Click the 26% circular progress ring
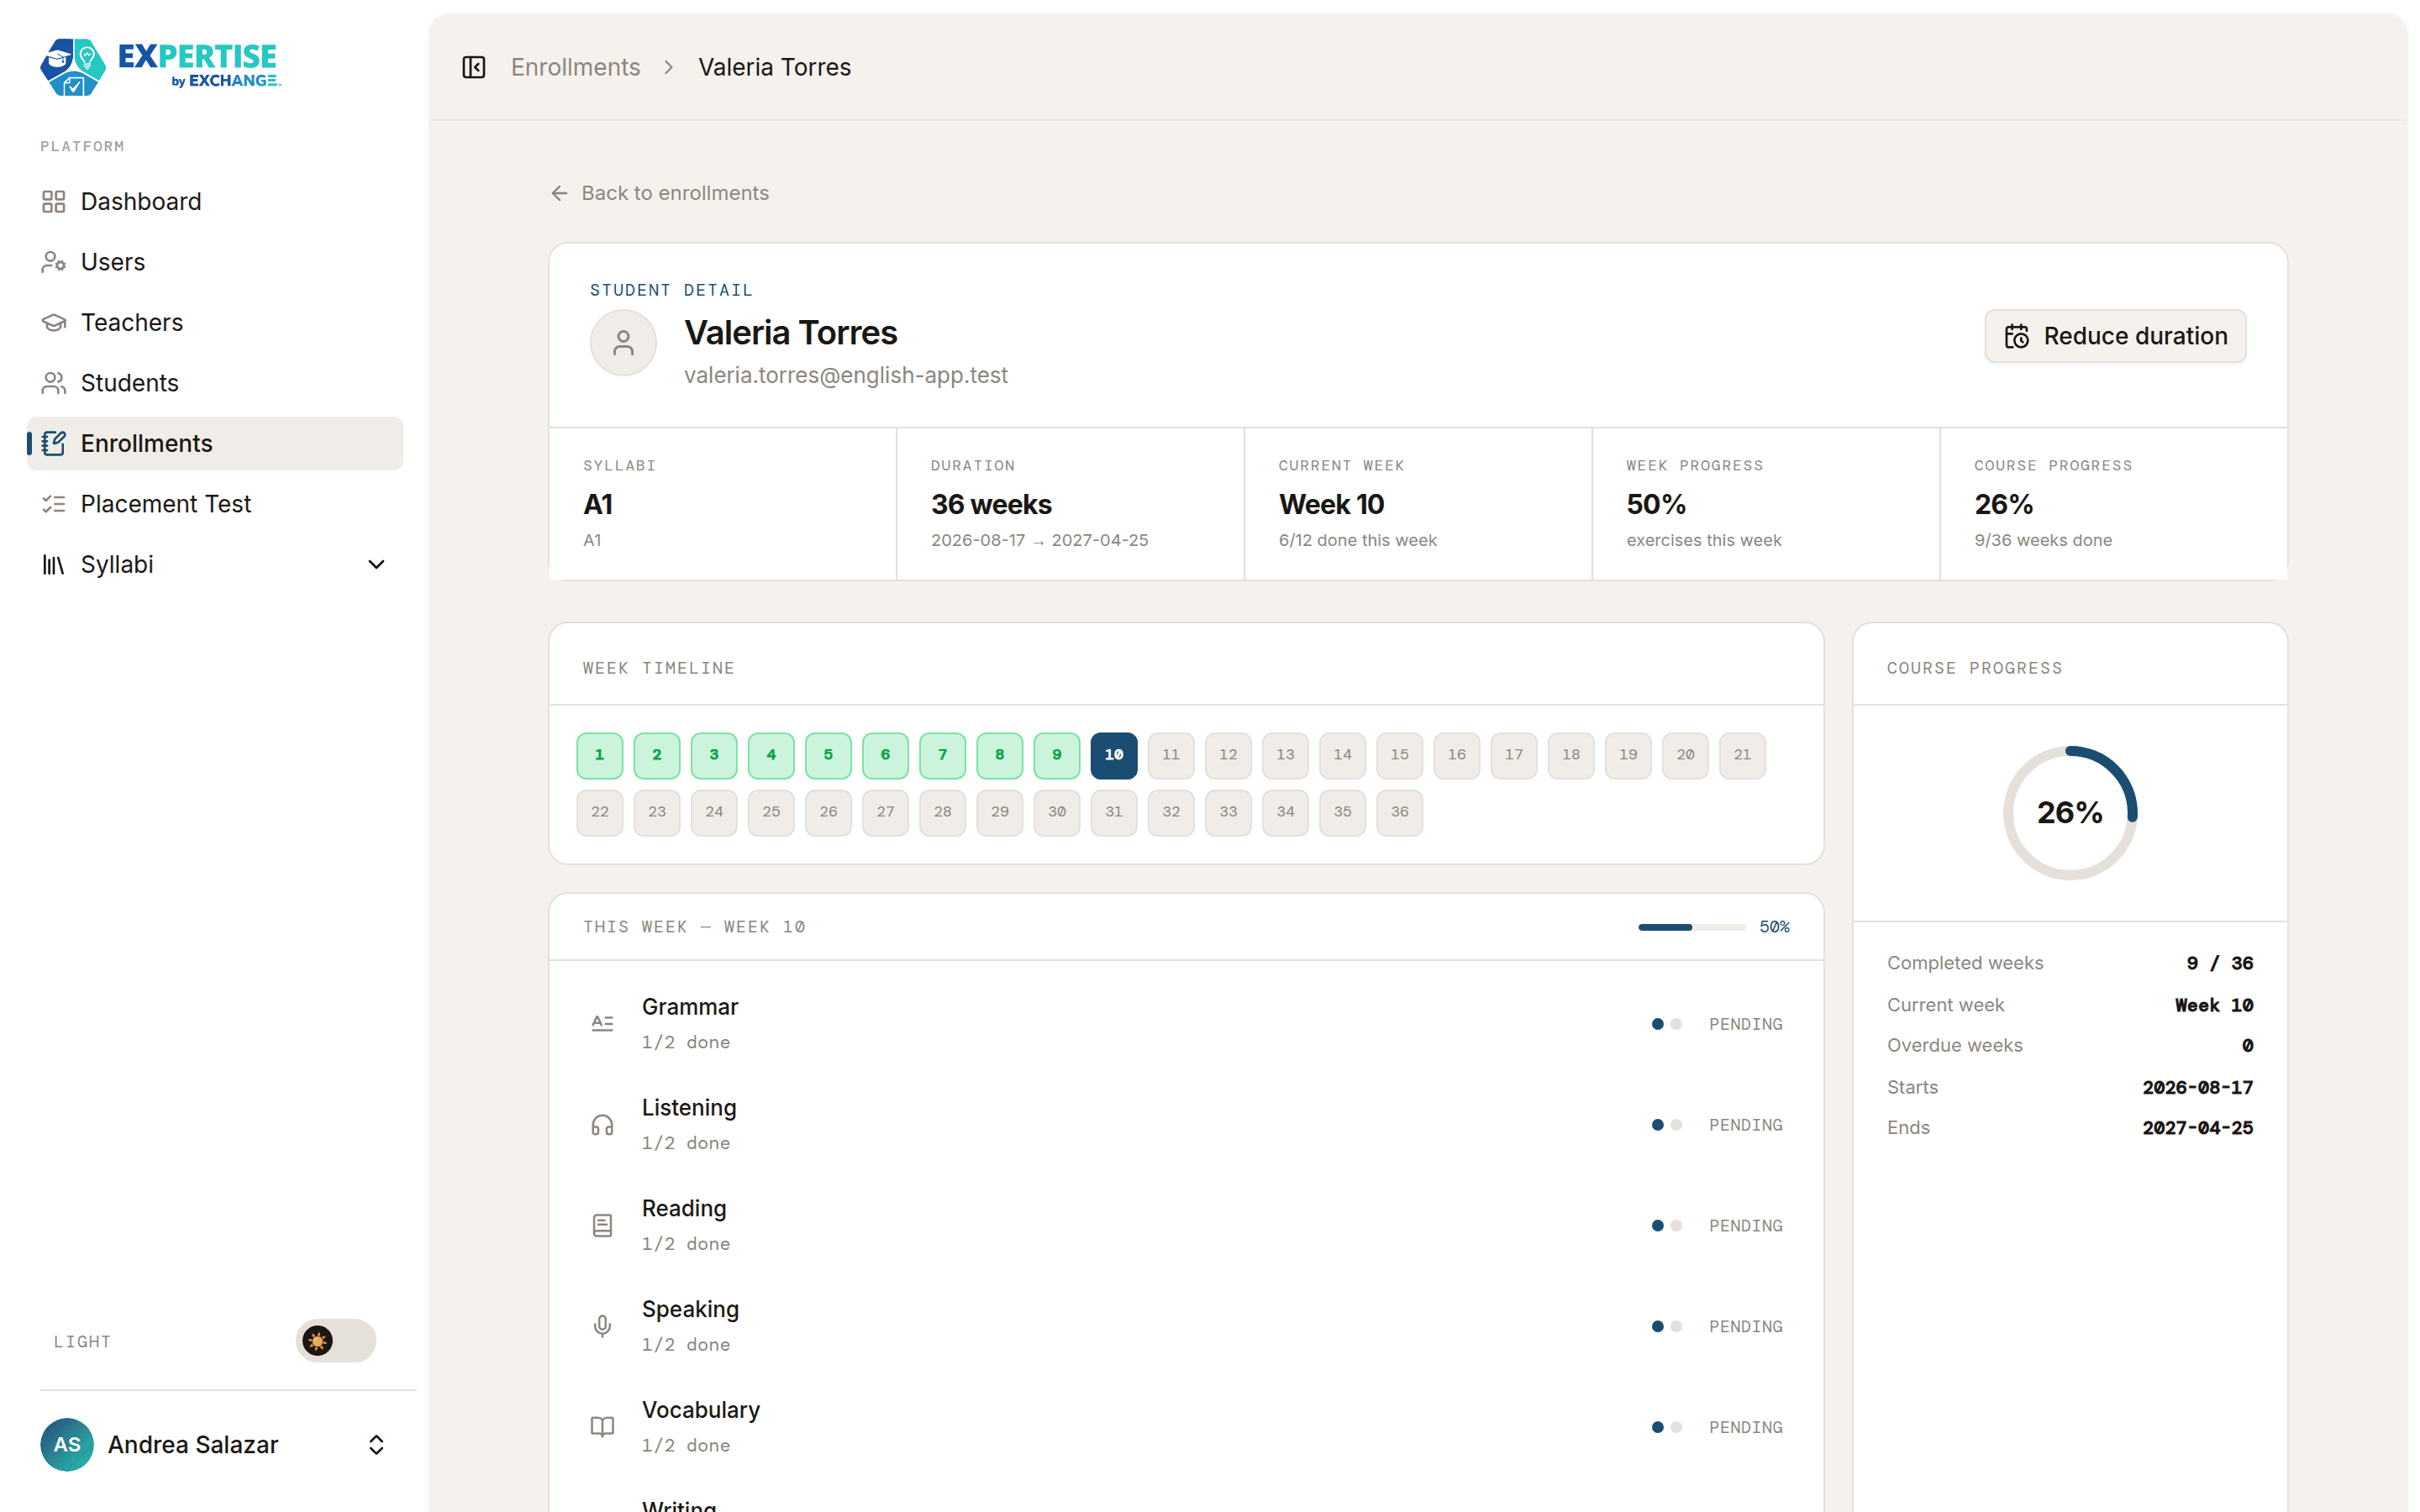The image size is (2420, 1512). pos(2070,813)
